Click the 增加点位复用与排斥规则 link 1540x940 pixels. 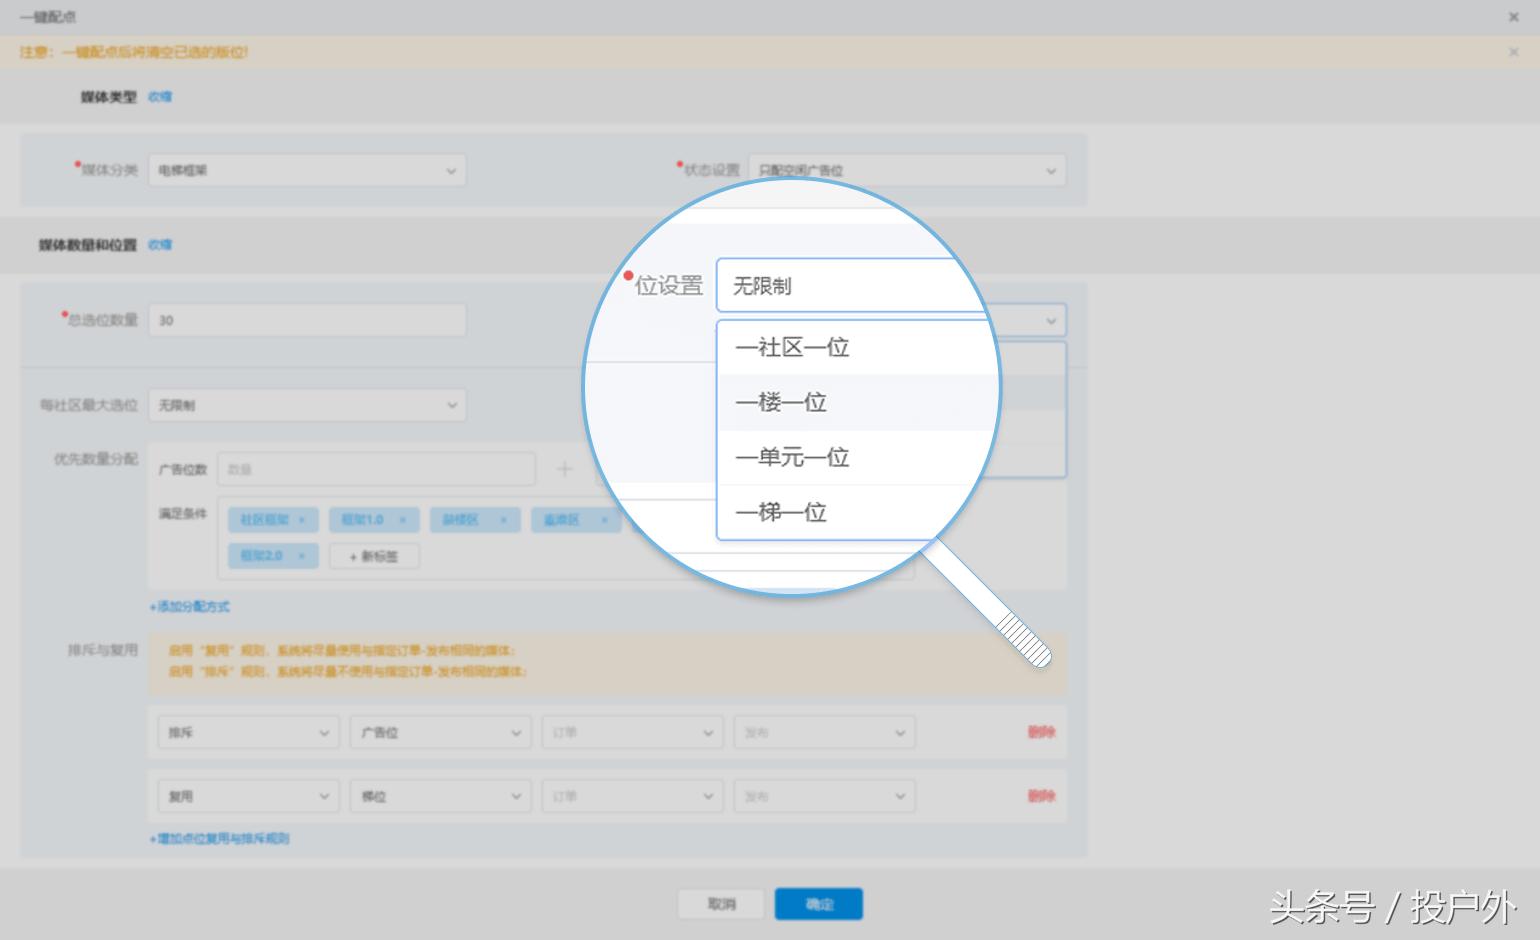pyautogui.click(x=220, y=839)
